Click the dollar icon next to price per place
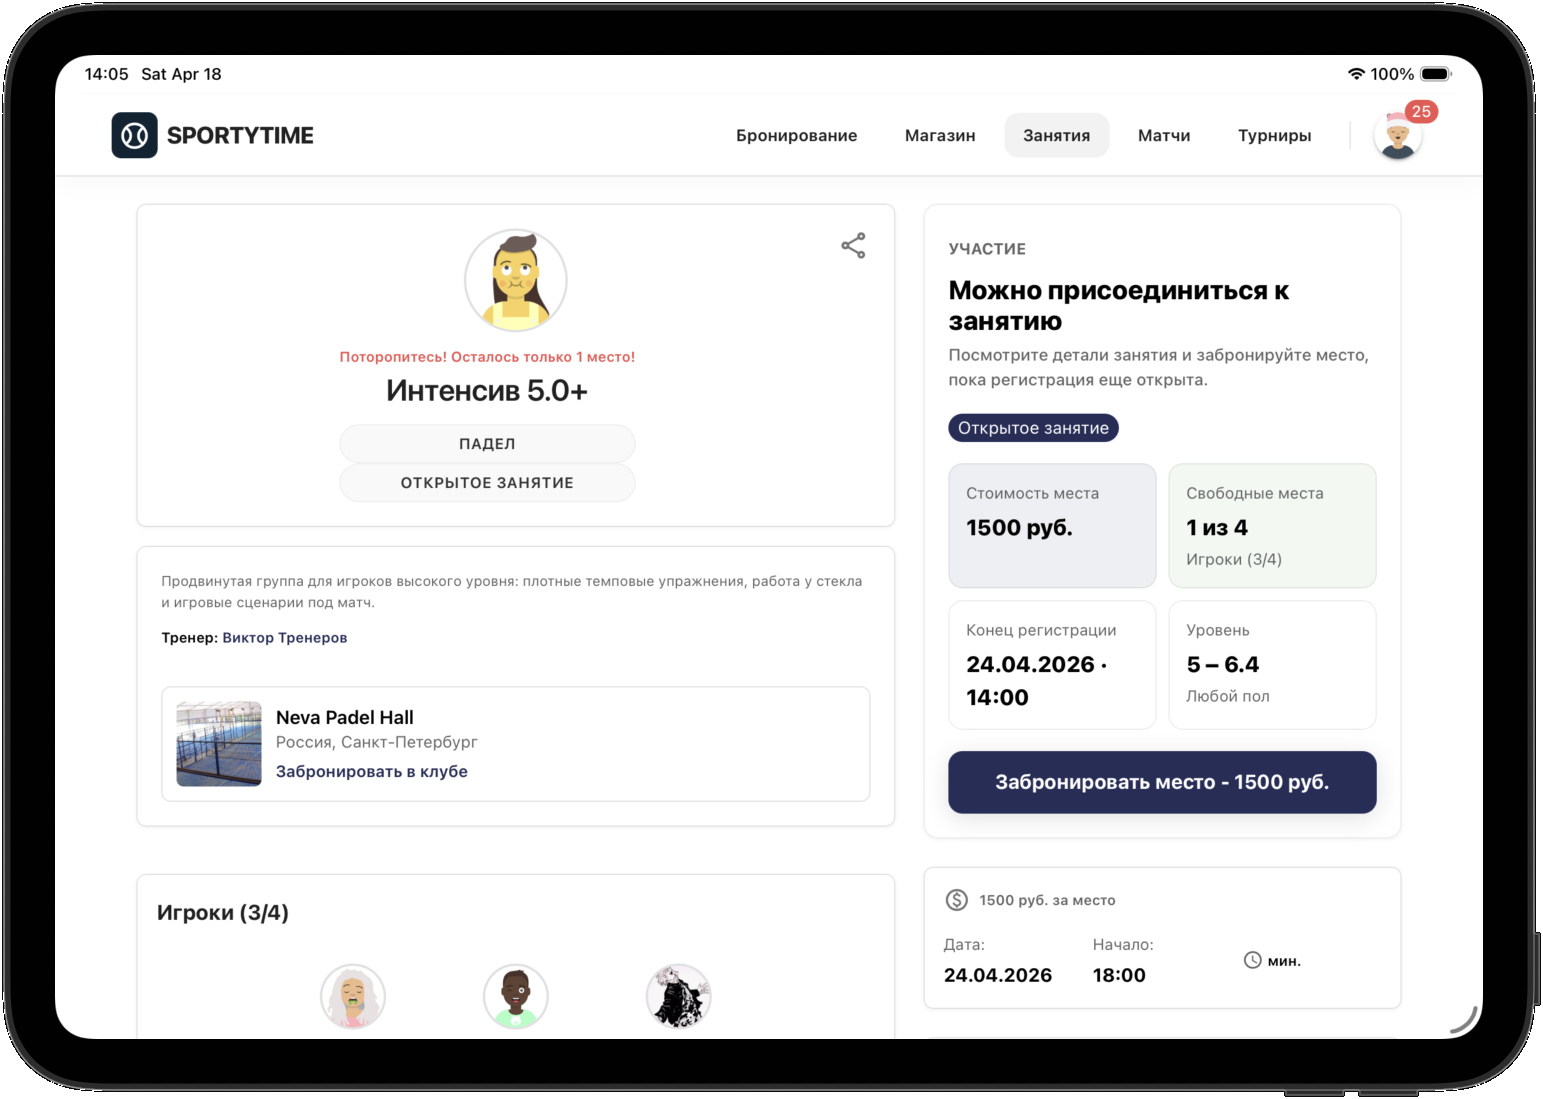The height and width of the screenshot is (1099, 1543). 957,899
